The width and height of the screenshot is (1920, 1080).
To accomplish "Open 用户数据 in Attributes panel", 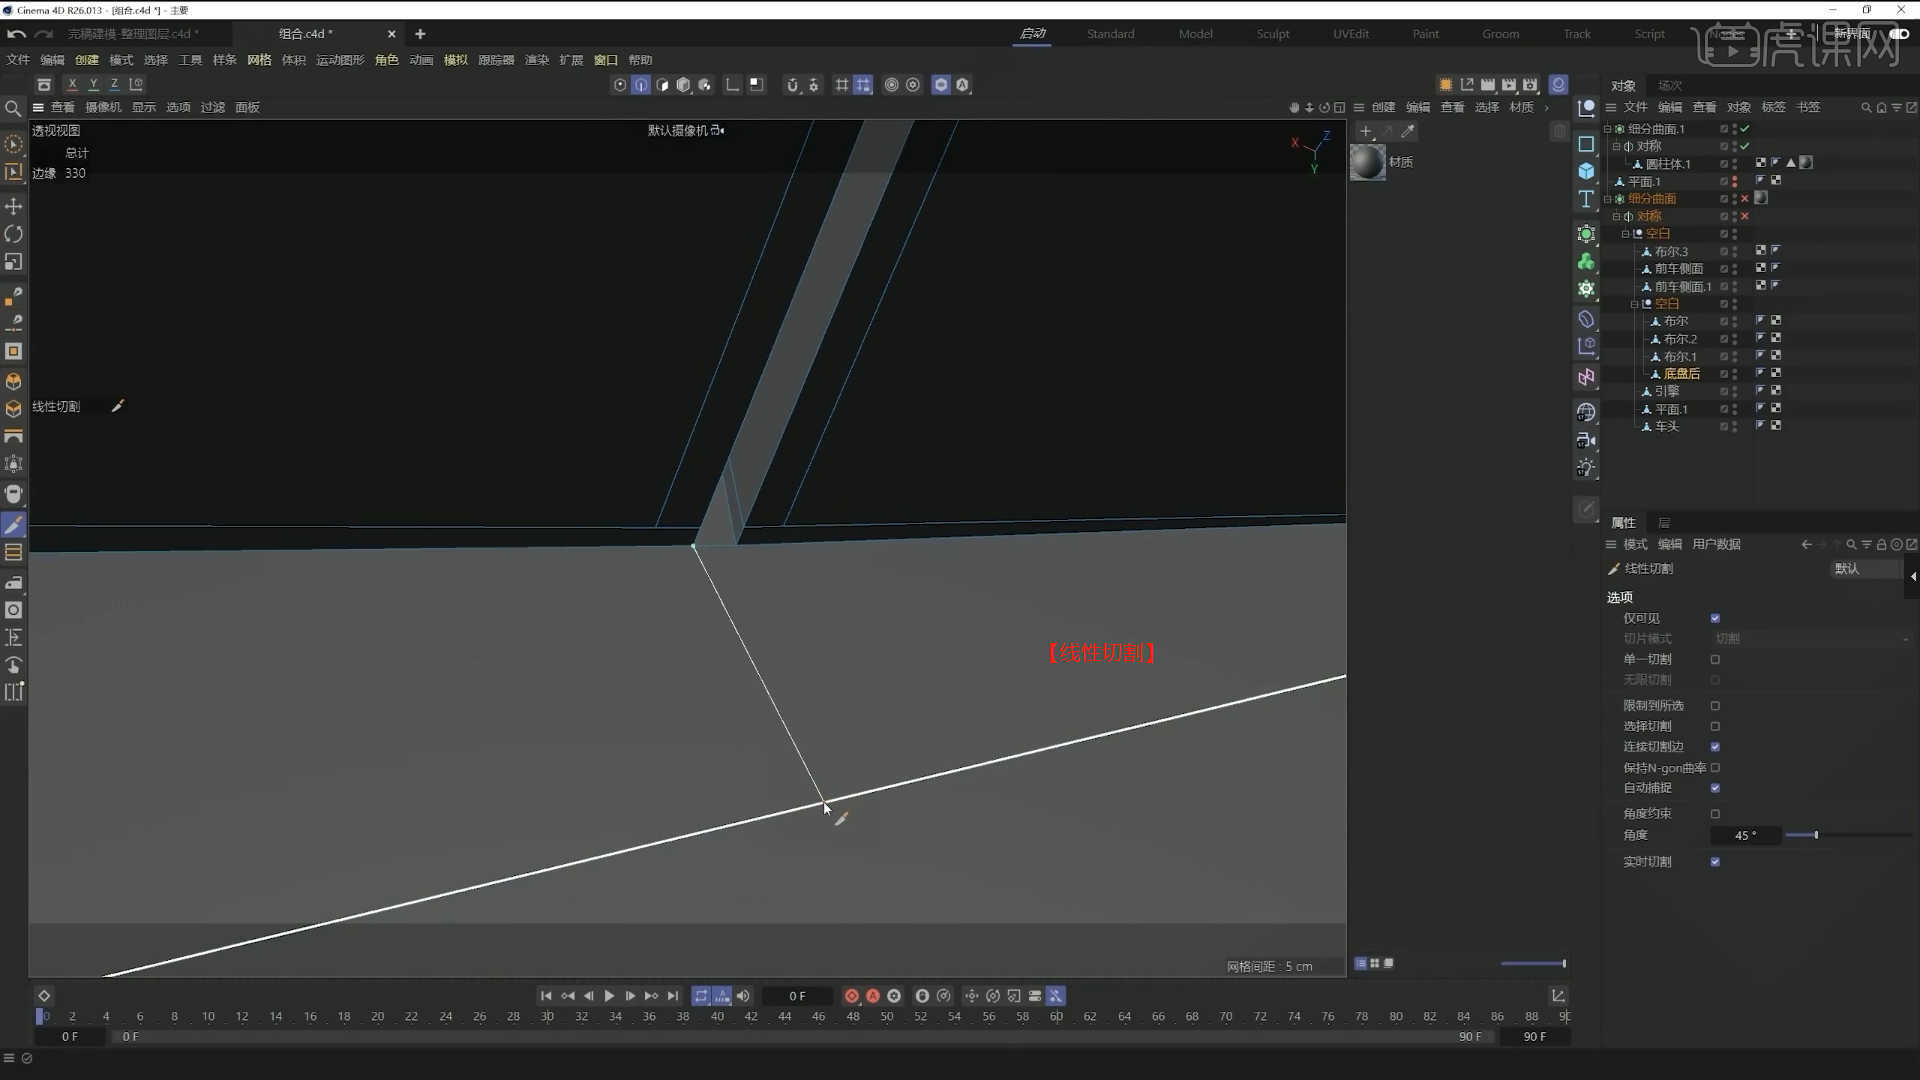I will [x=1716, y=545].
